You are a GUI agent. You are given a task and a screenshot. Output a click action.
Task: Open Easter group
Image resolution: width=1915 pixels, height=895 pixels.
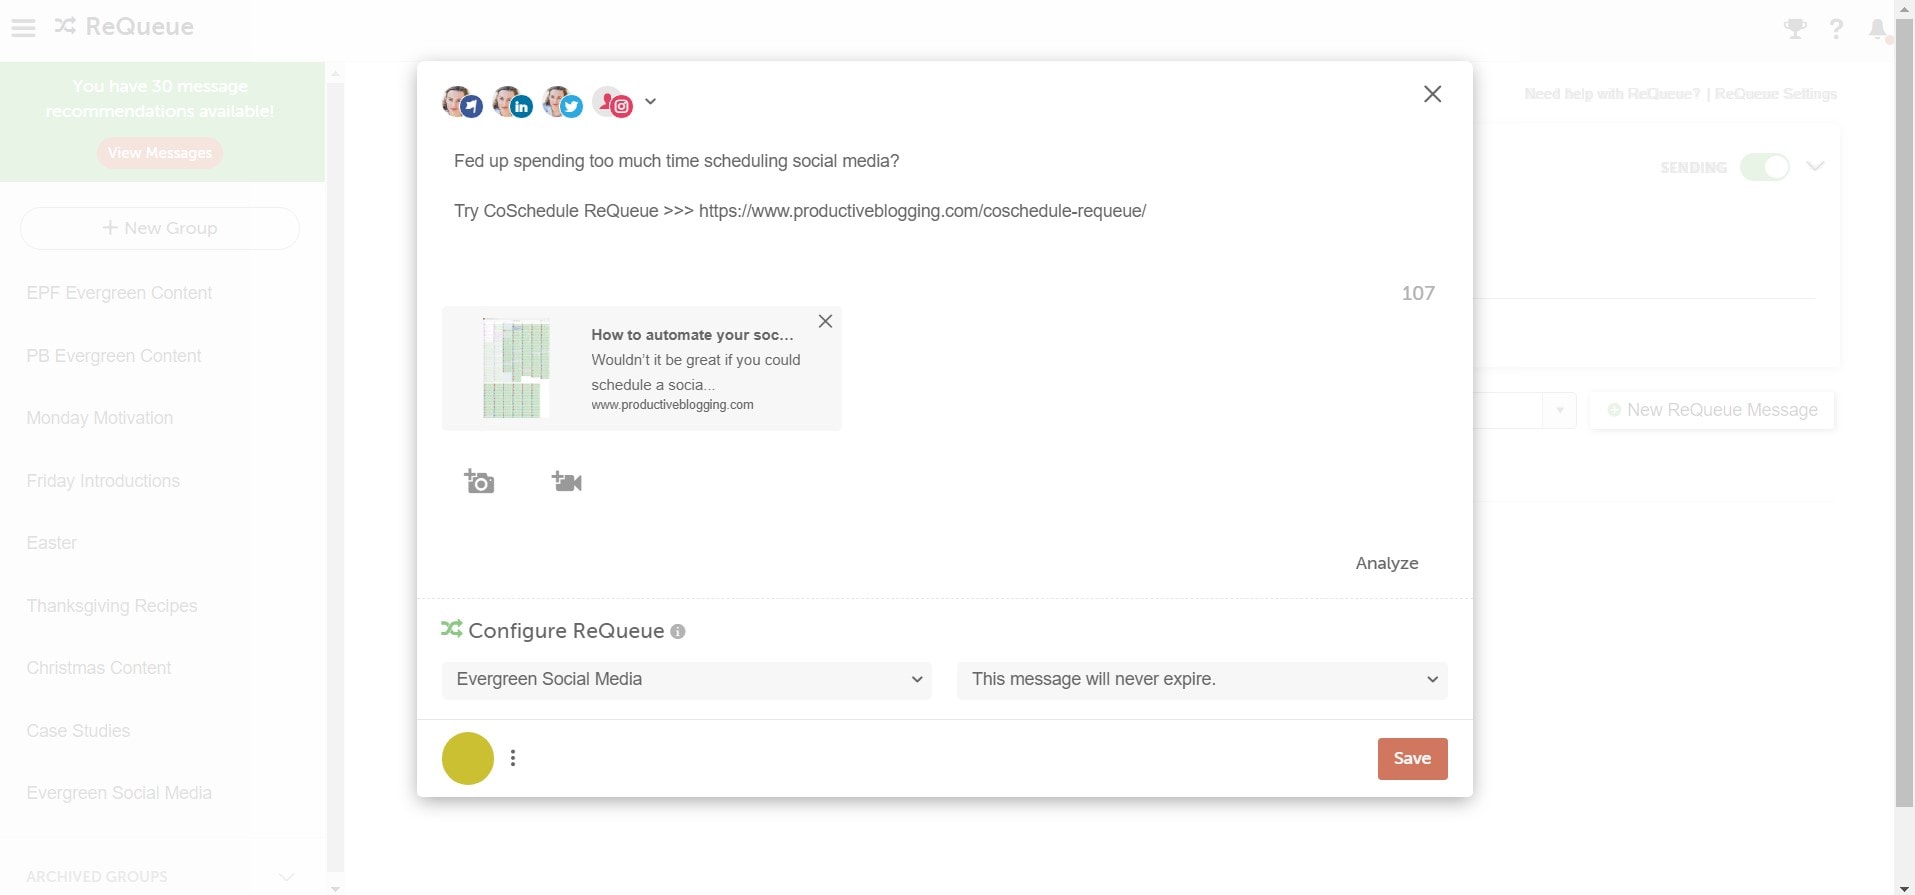52,543
